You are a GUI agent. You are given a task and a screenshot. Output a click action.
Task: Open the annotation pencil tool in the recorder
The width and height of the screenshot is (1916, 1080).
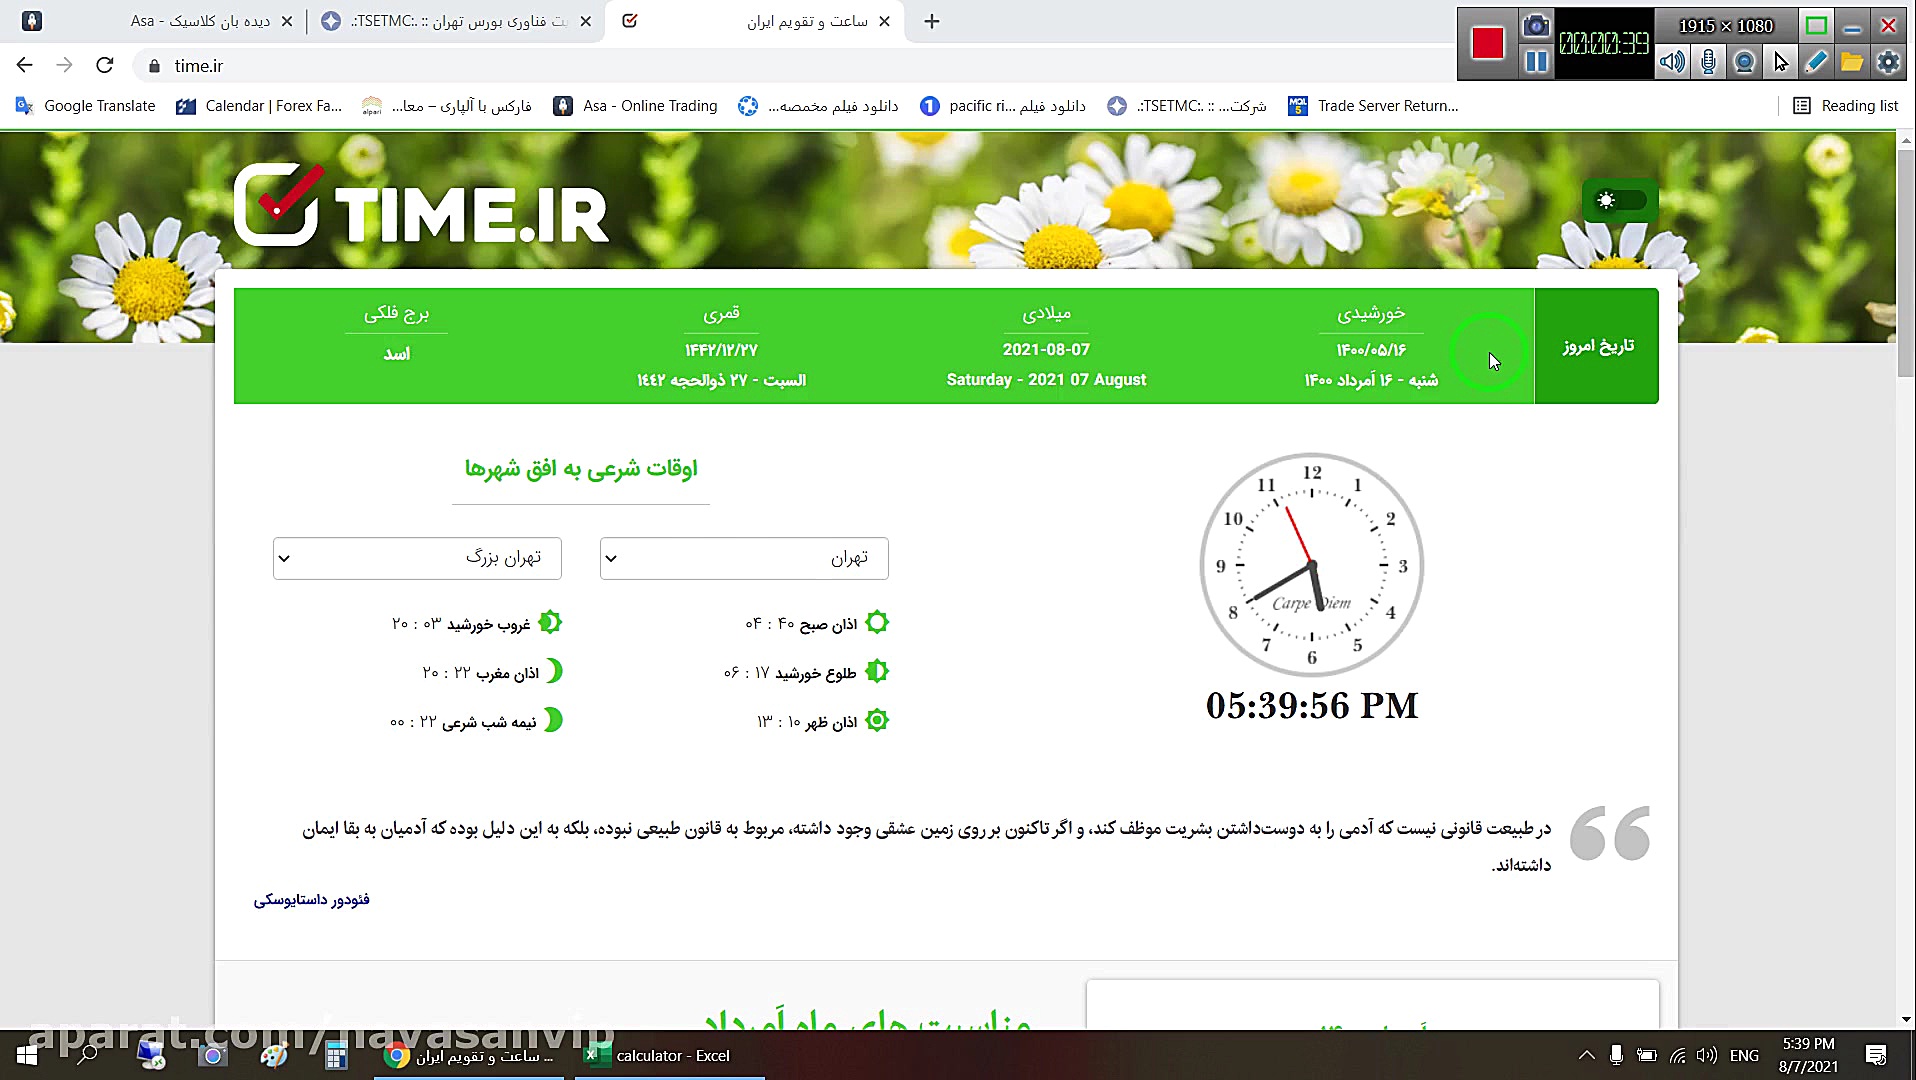[x=1816, y=61]
